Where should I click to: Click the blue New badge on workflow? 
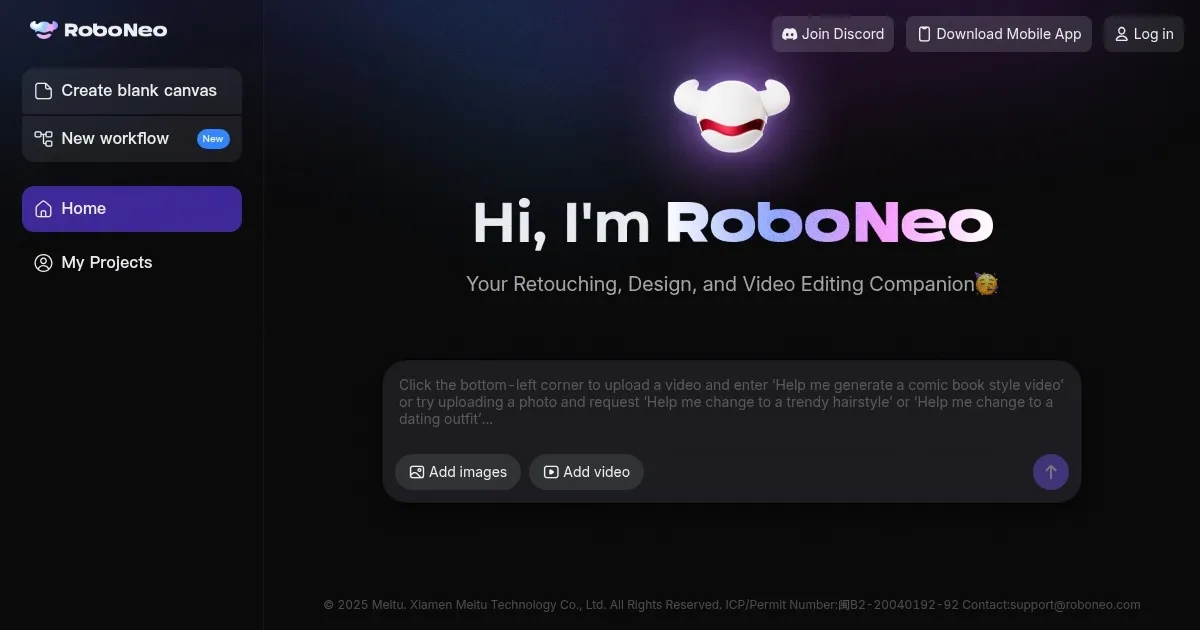(x=213, y=139)
